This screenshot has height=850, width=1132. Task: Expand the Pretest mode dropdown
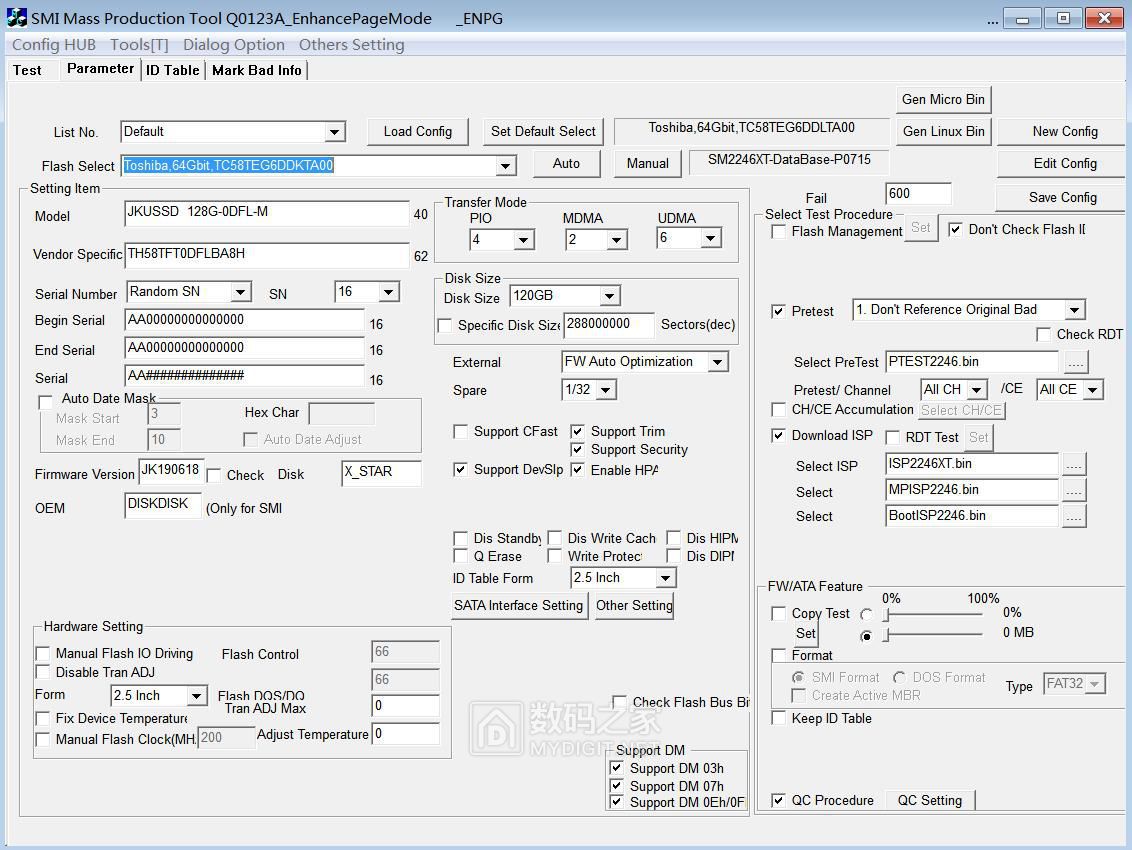tap(1074, 311)
